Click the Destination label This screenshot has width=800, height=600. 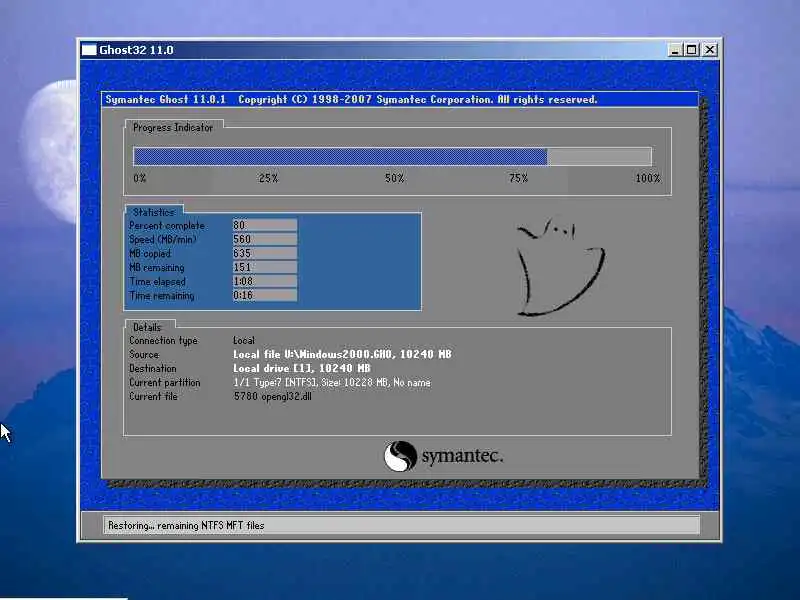pyautogui.click(x=152, y=368)
